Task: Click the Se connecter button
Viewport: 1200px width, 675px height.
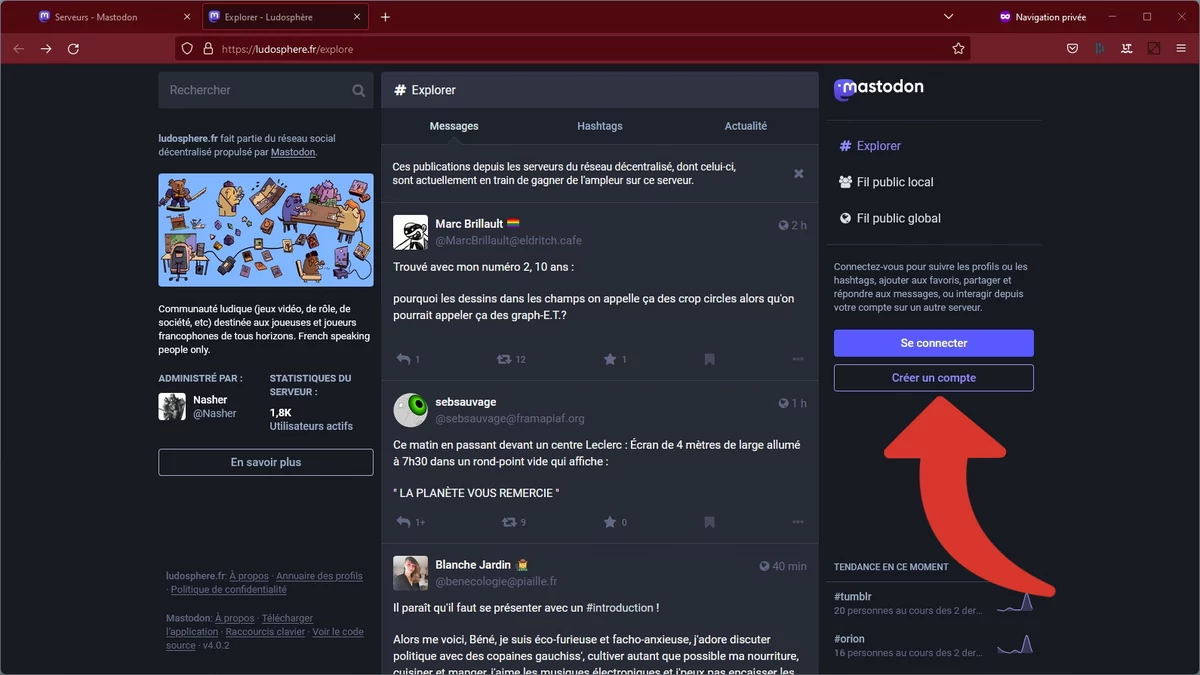Action: [934, 343]
